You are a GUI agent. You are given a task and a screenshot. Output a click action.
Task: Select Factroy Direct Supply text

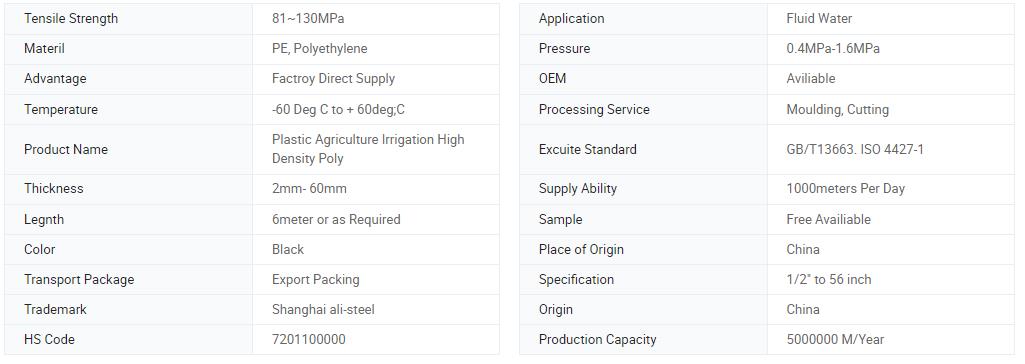[x=333, y=78]
